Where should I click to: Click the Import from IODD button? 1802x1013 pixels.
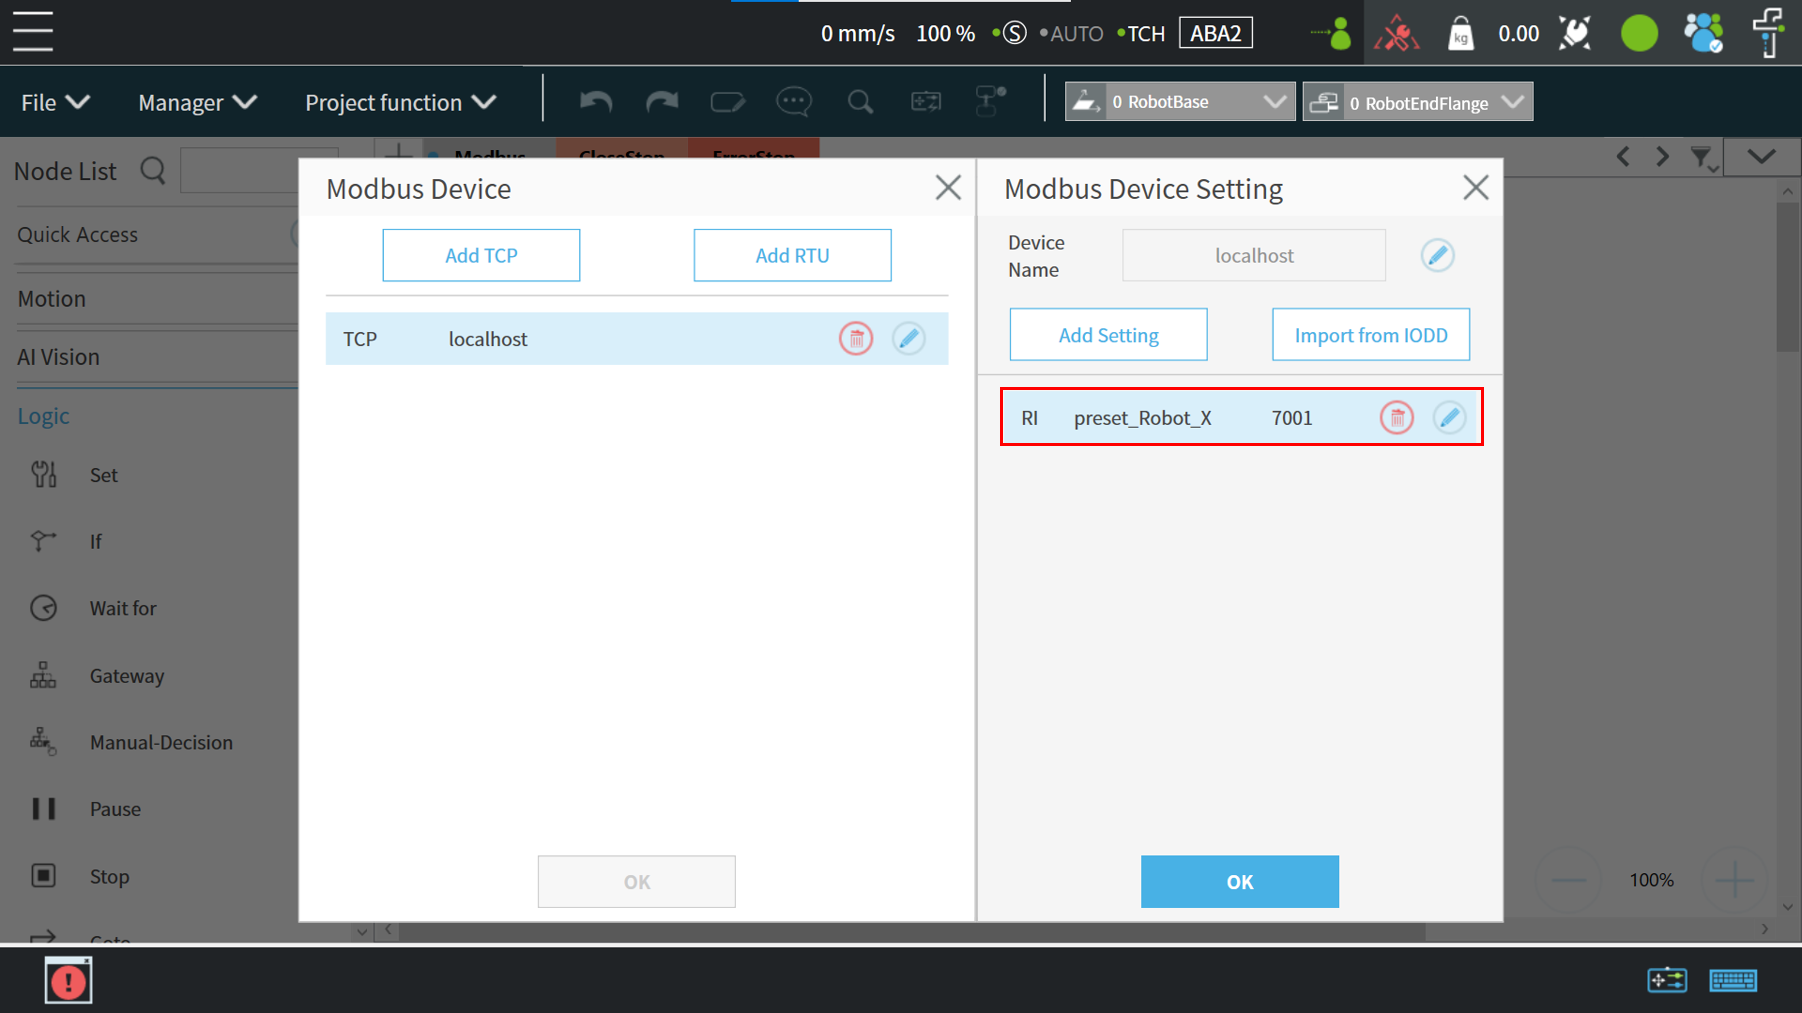click(1370, 335)
